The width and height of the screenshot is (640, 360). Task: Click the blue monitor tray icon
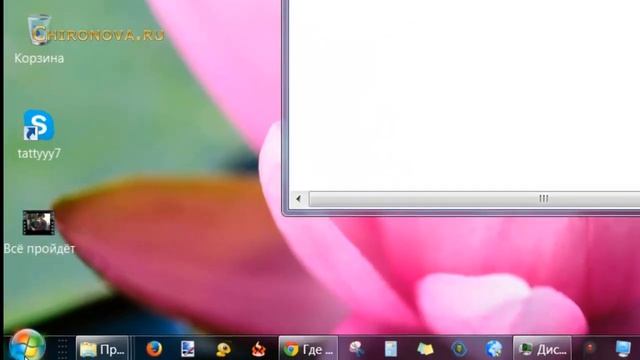(623, 349)
